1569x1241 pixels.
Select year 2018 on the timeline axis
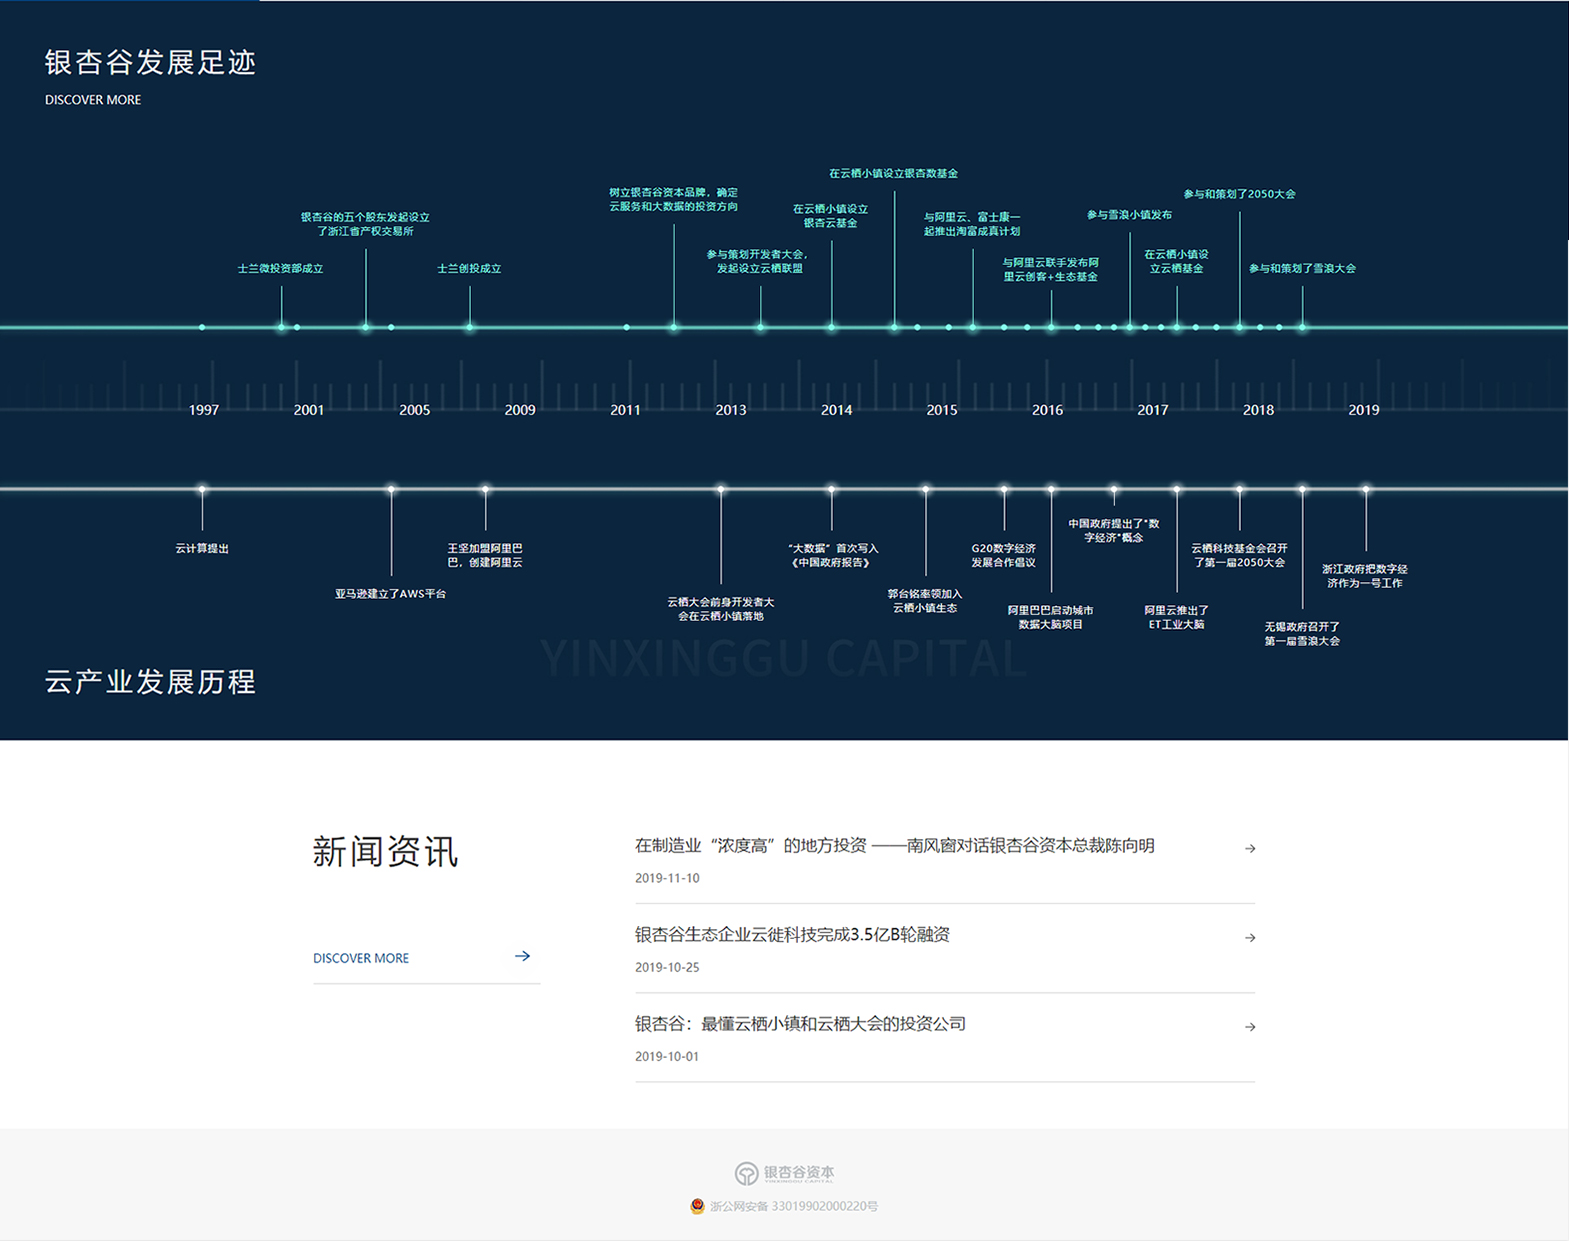pyautogui.click(x=1258, y=410)
